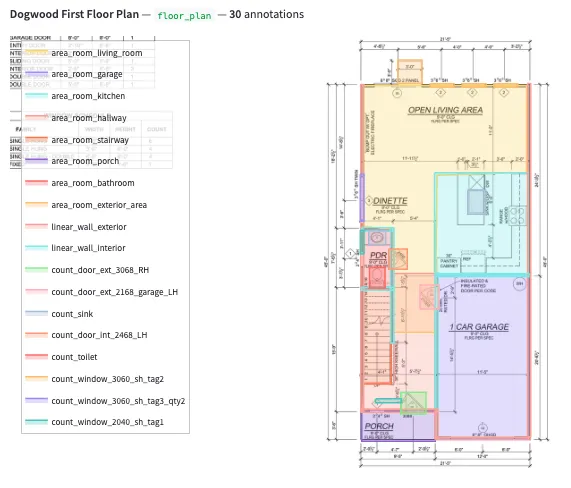This screenshot has height=488, width=571.
Task: Click the 30 annotations count text
Action: pos(266,14)
